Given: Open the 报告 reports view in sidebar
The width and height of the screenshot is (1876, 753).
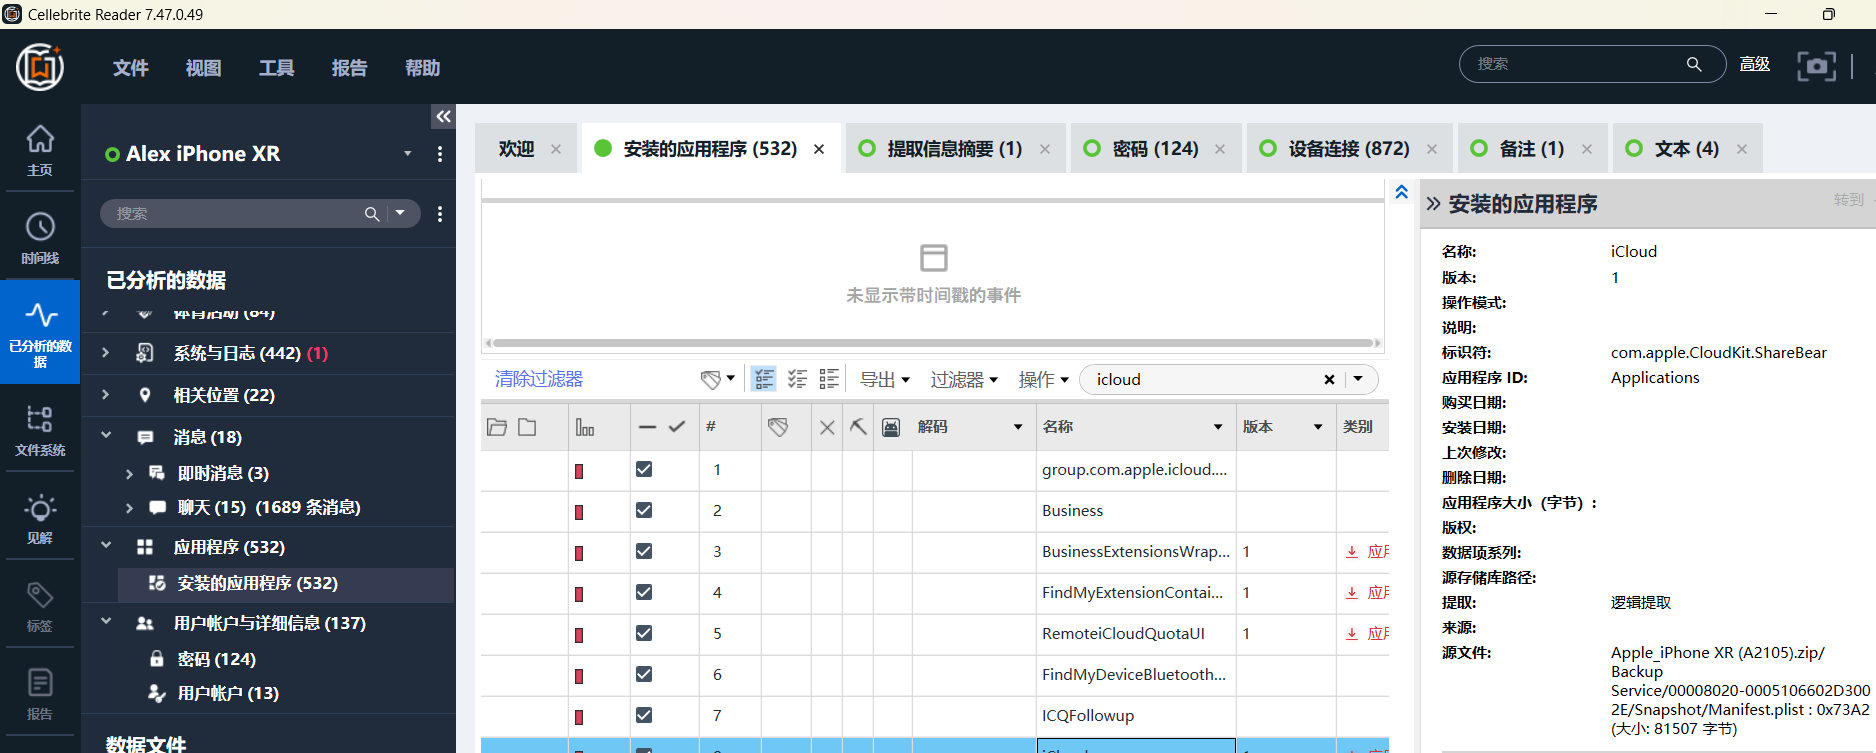Looking at the screenshot, I should [x=40, y=693].
